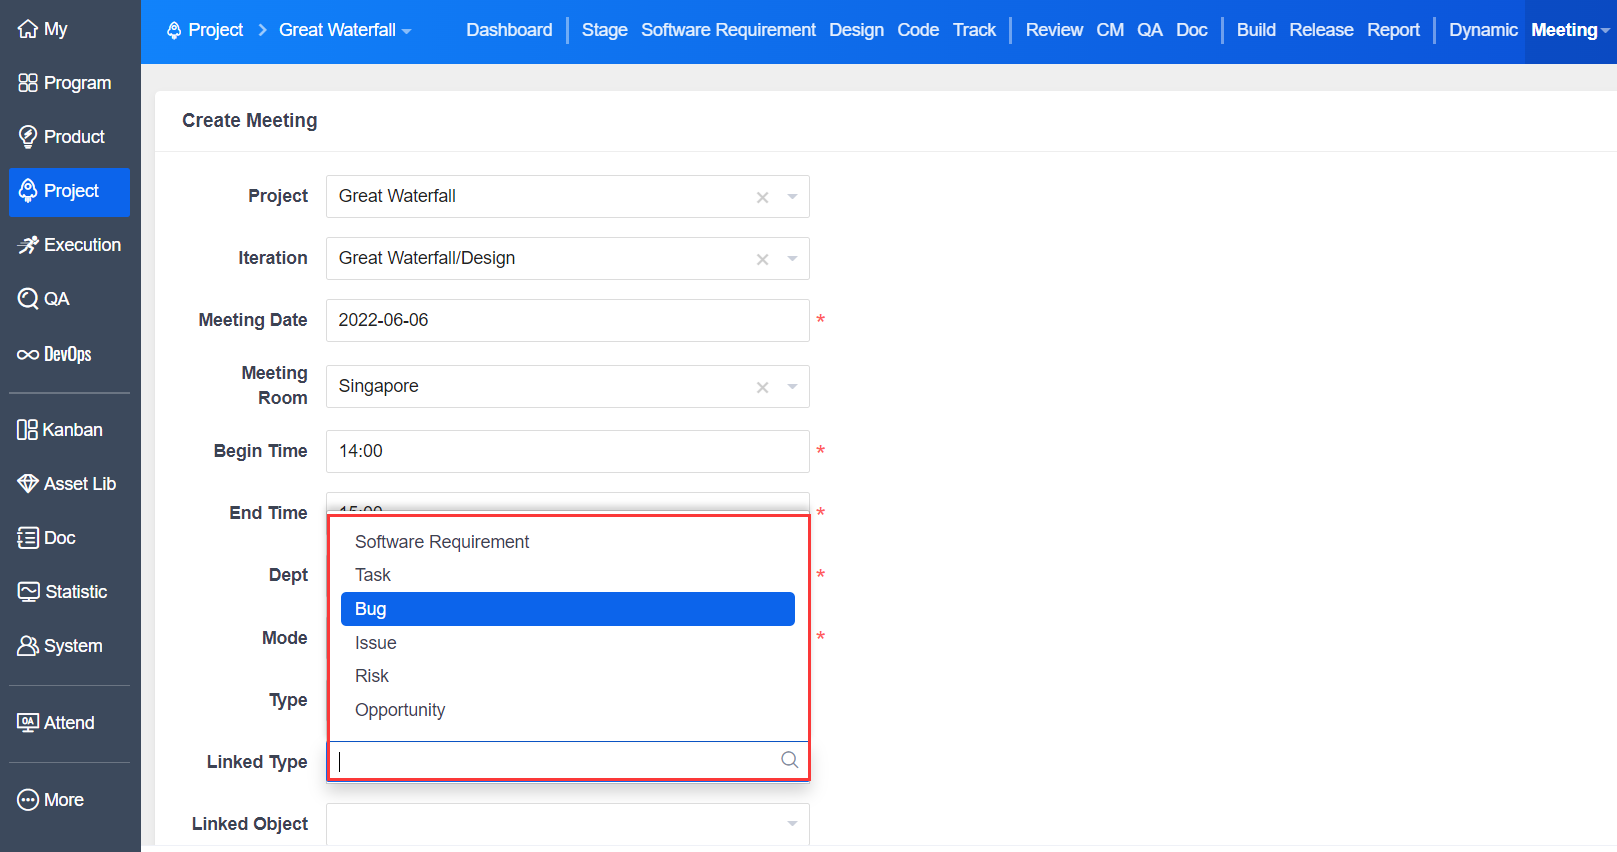This screenshot has height=852, width=1617.
Task: Open the My home sidebar icon
Action: tap(28, 29)
